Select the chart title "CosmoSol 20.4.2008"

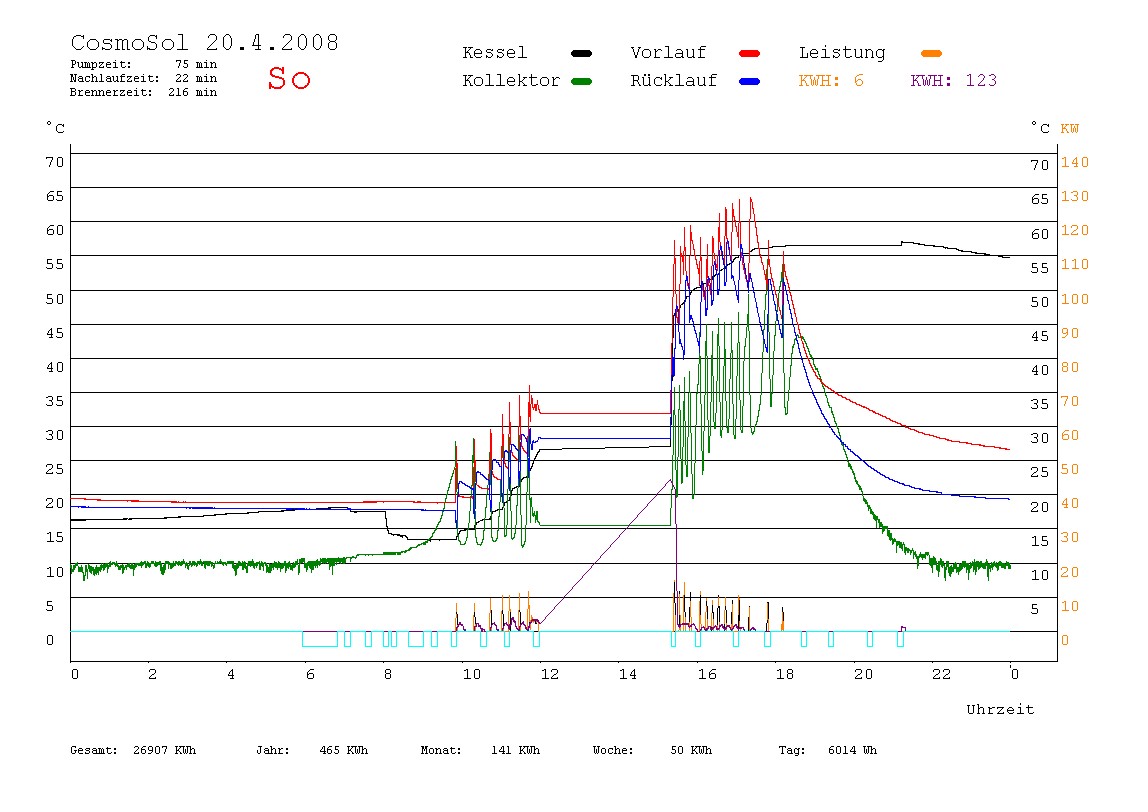tap(205, 42)
